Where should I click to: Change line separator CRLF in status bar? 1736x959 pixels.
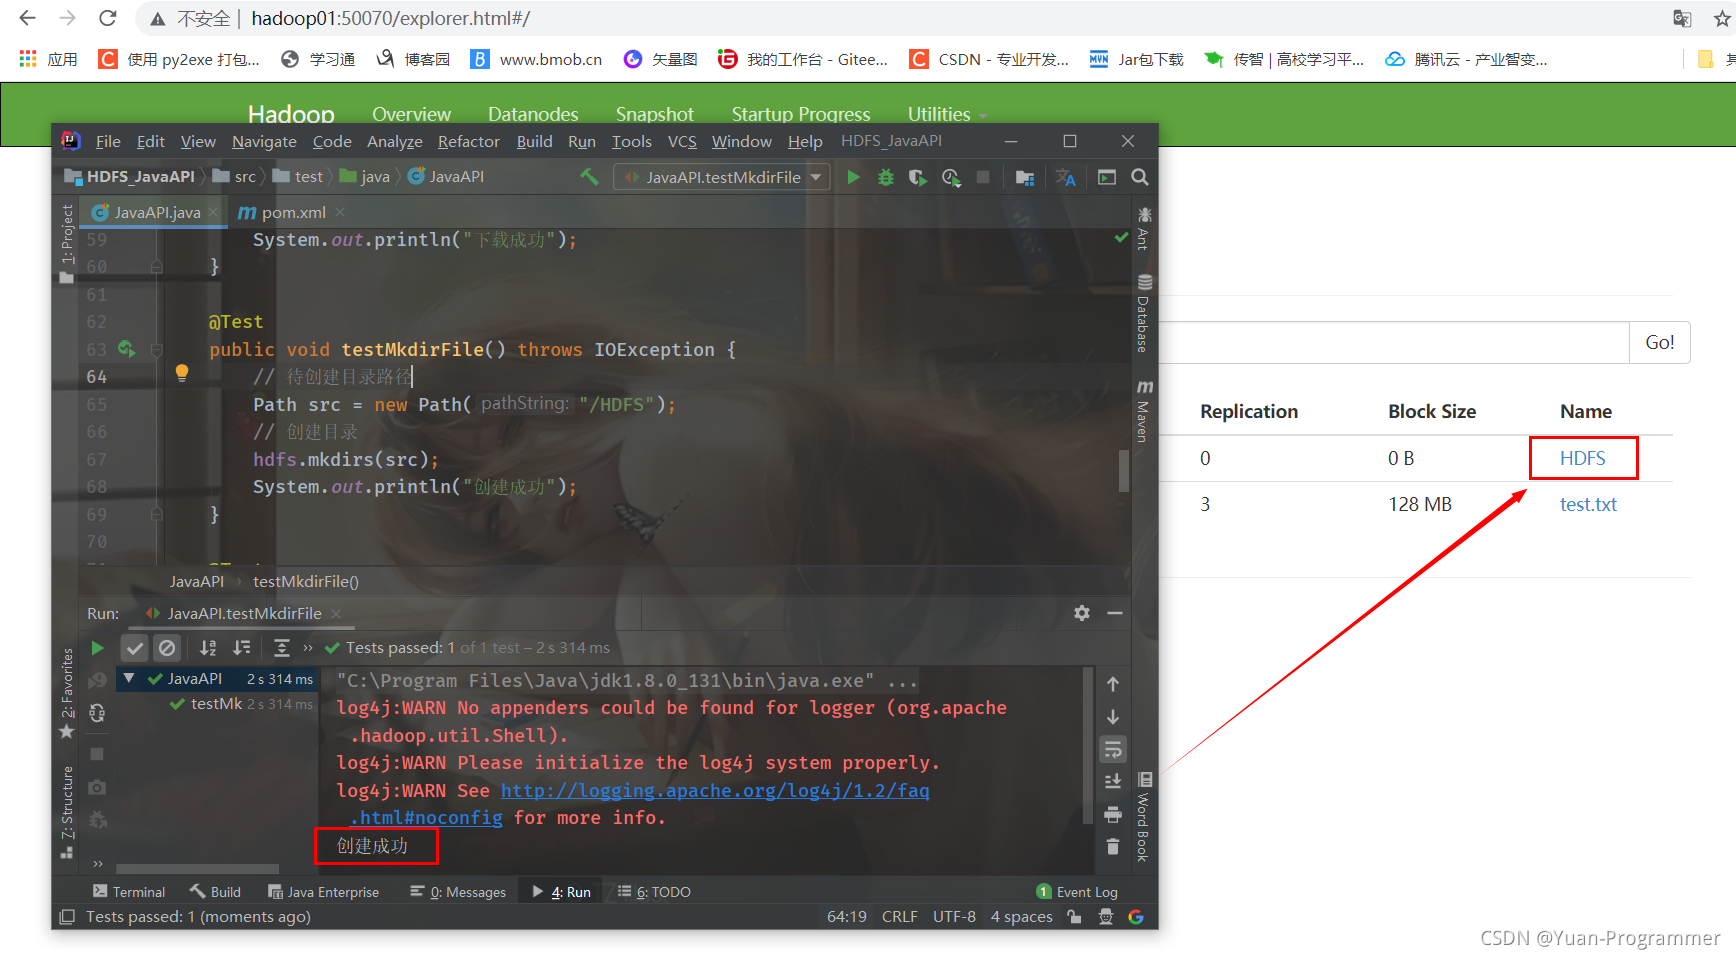pyautogui.click(x=900, y=917)
